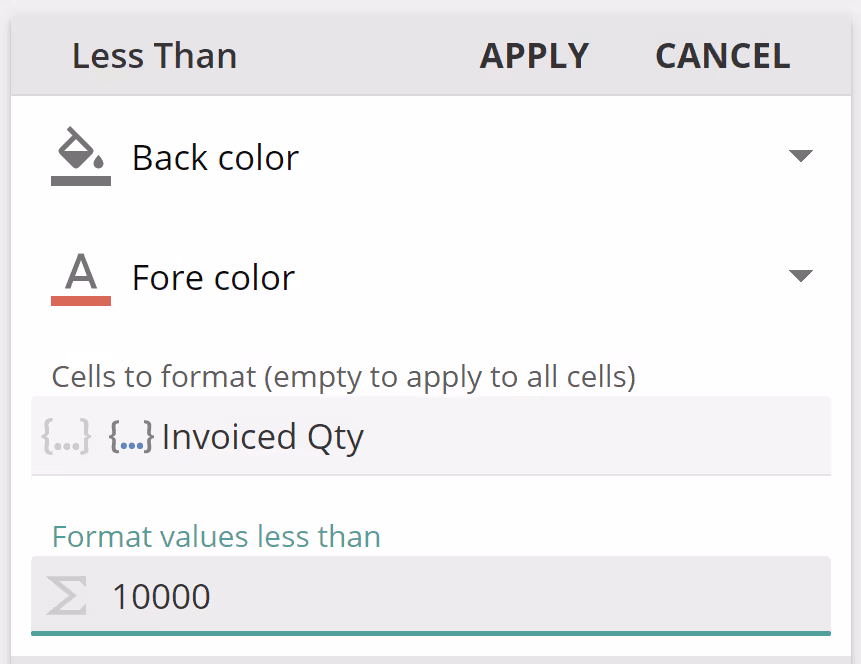861x664 pixels.
Task: Select the Back color label
Action: point(215,158)
